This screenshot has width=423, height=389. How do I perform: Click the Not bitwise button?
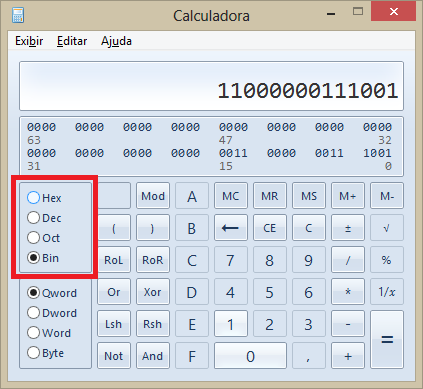tap(114, 356)
